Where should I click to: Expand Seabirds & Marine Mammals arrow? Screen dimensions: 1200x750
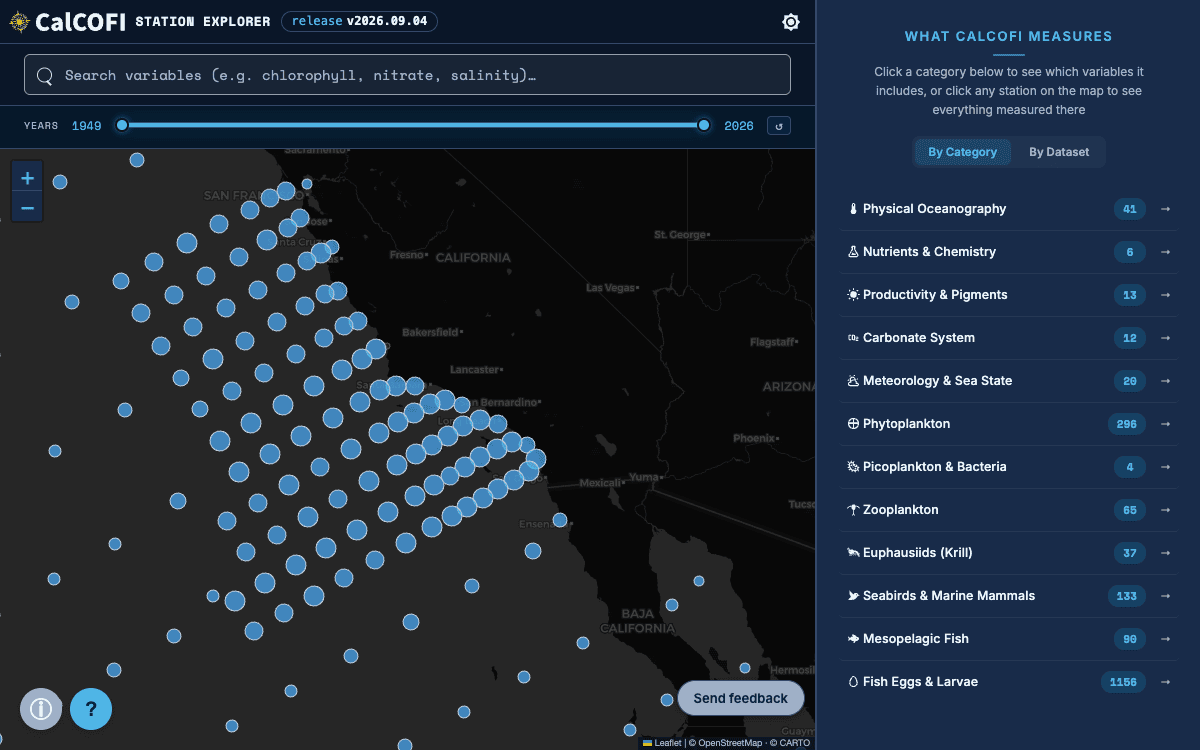click(1165, 596)
